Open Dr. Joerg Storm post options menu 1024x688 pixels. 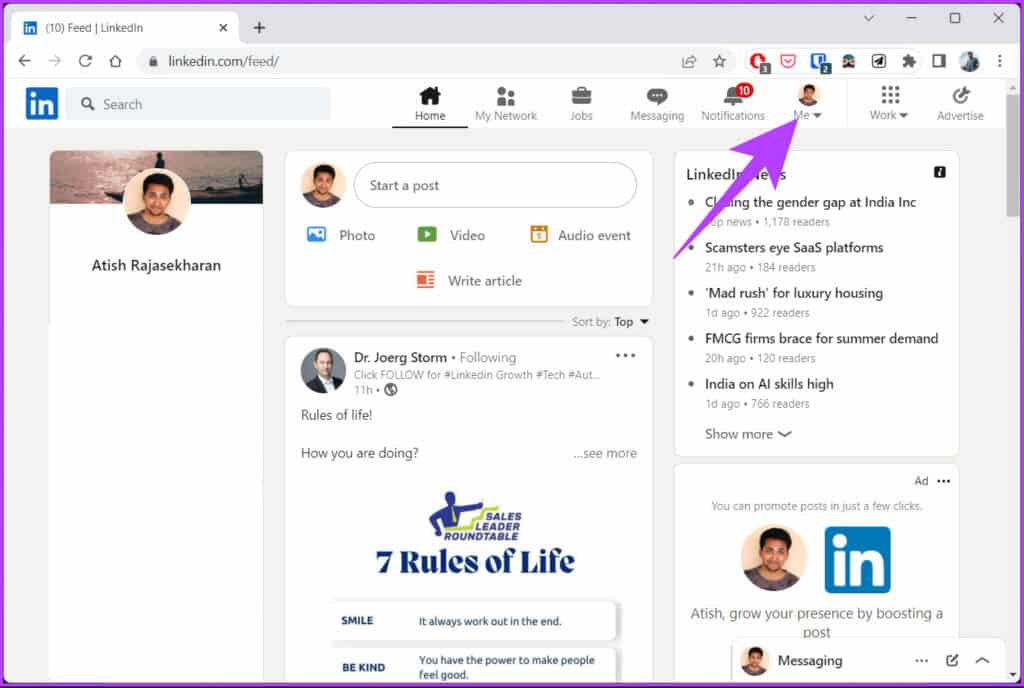click(x=625, y=356)
